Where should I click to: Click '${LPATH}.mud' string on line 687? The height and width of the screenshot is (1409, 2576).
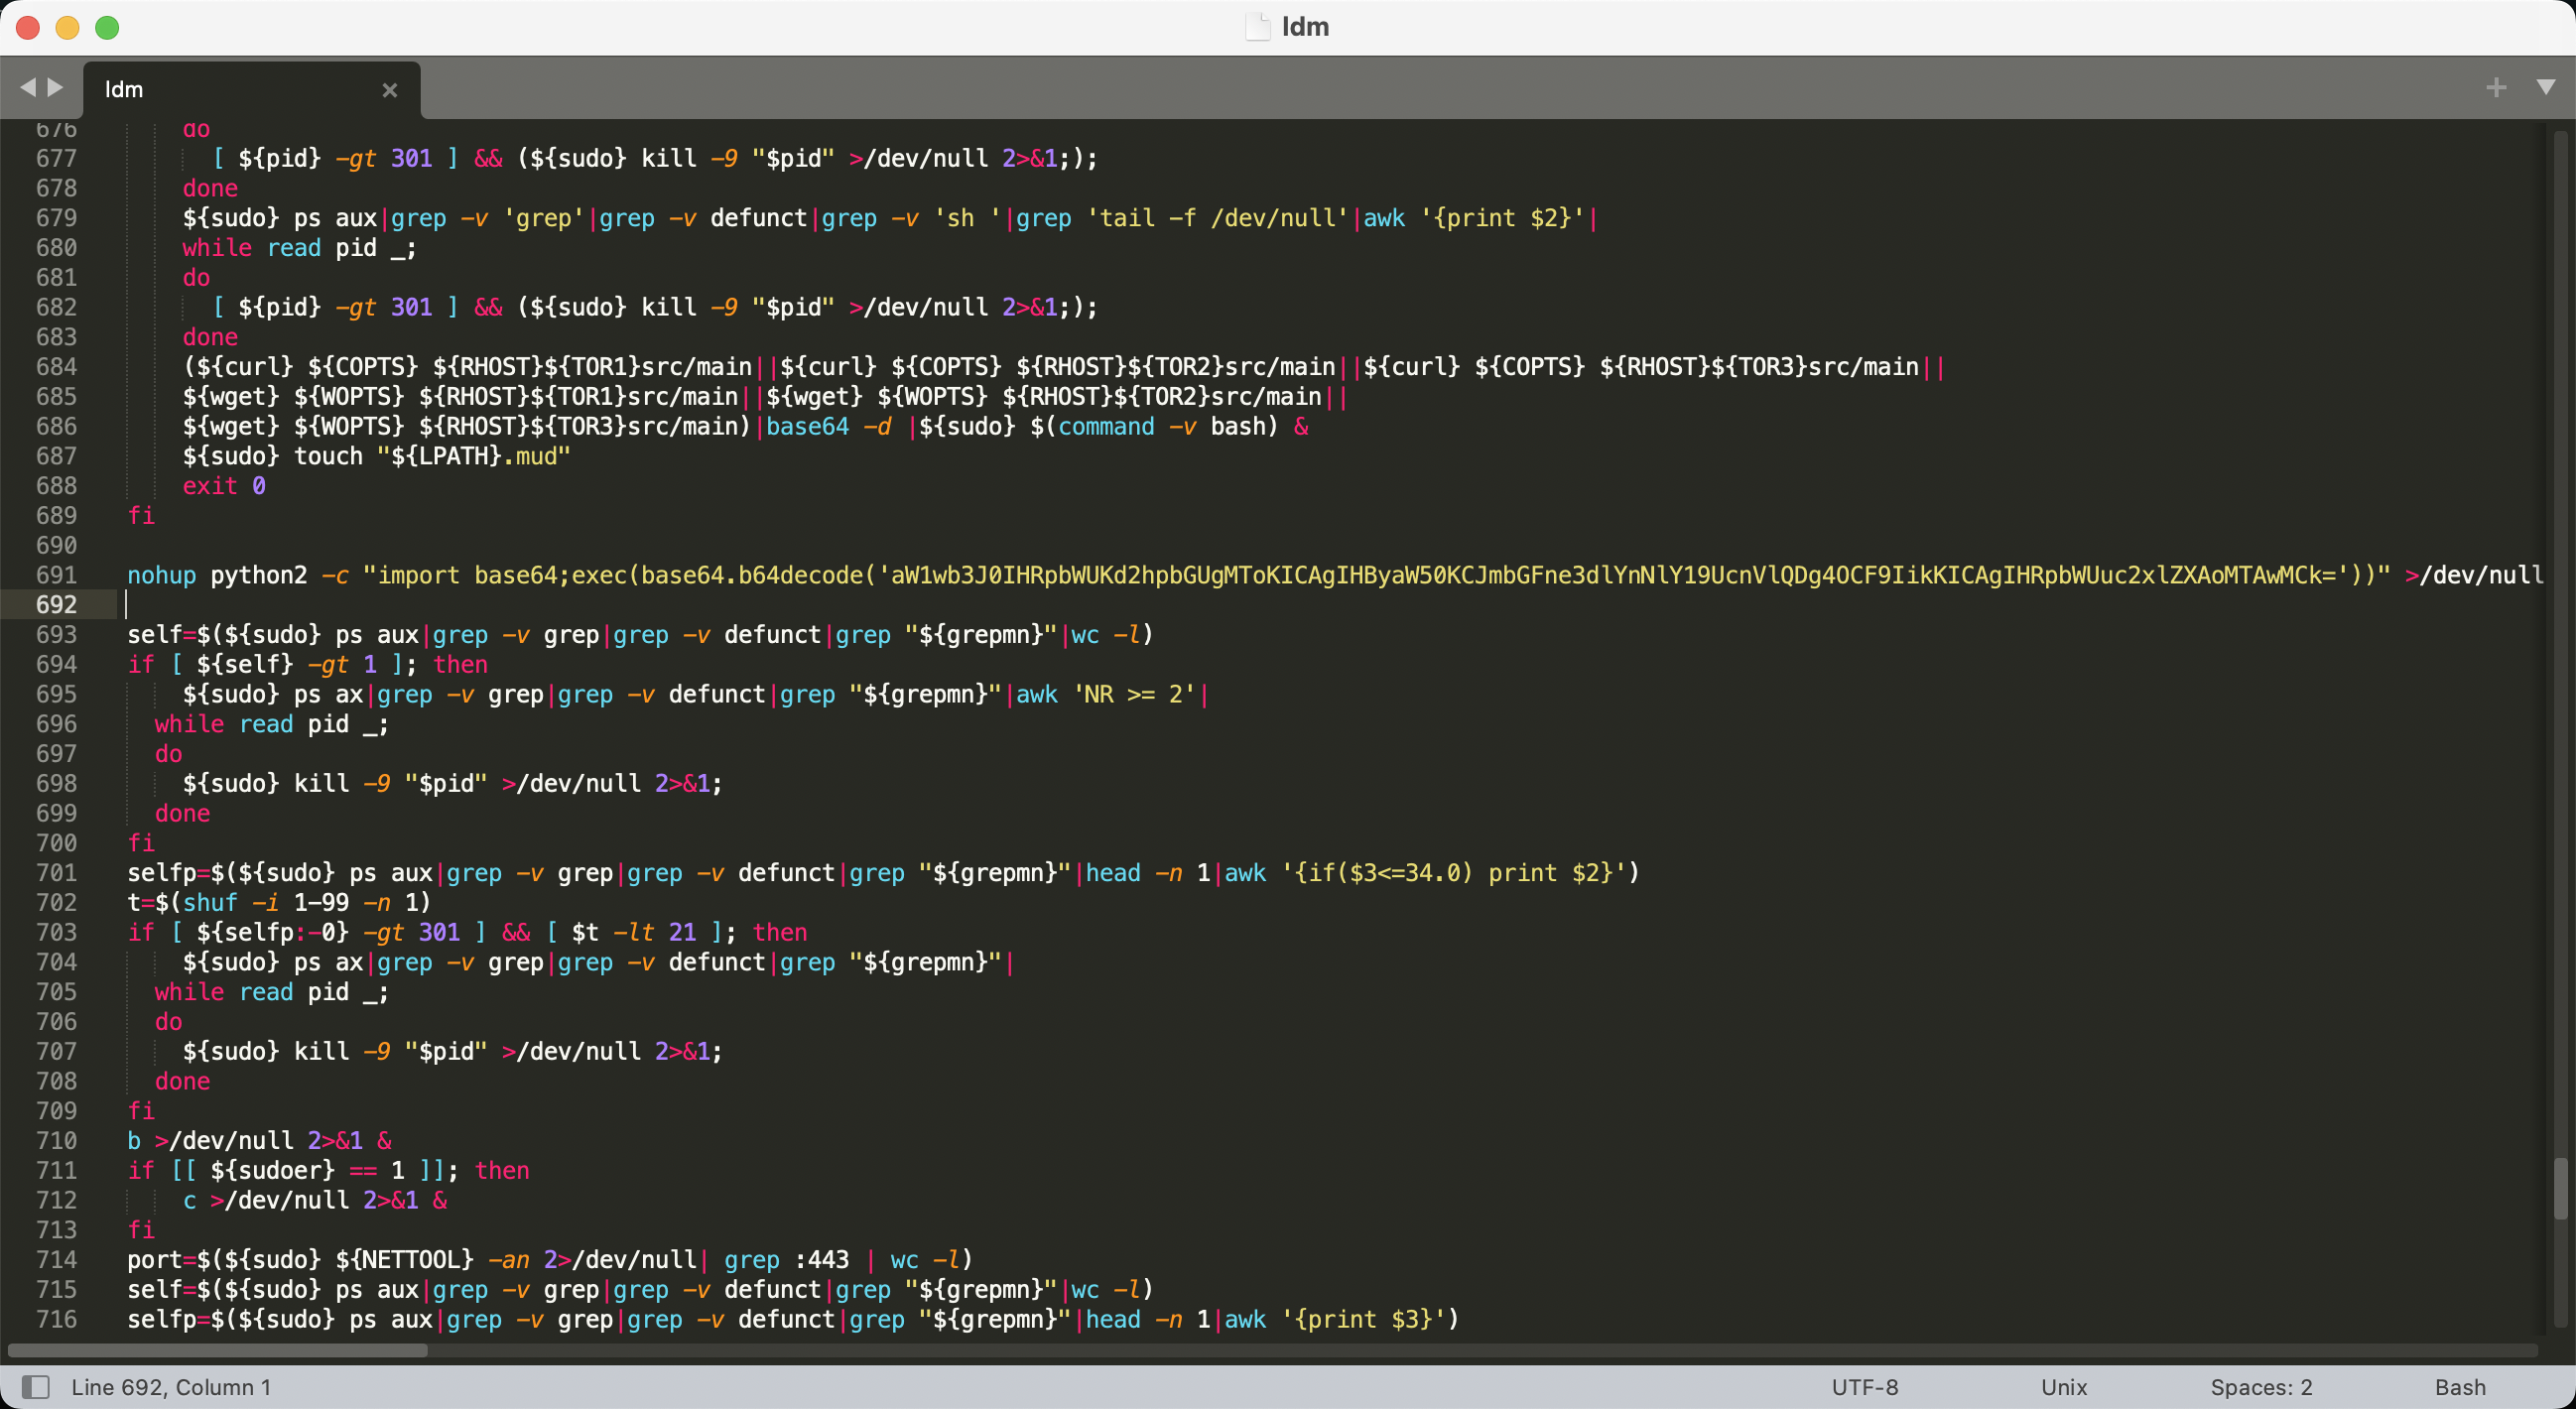point(474,456)
